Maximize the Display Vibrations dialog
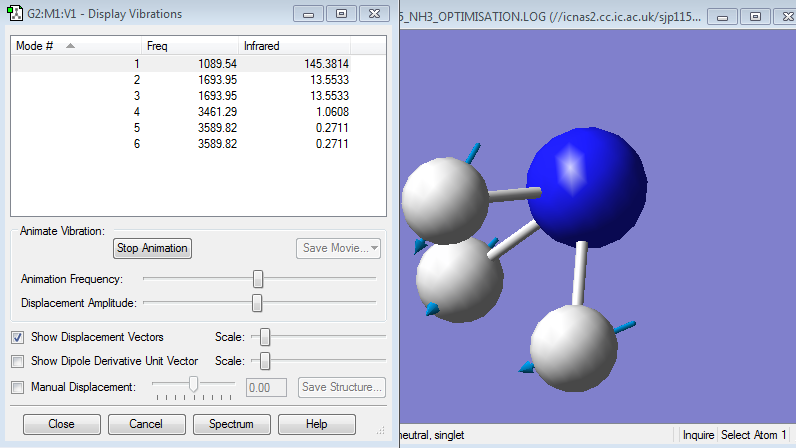This screenshot has height=448, width=796. (341, 15)
